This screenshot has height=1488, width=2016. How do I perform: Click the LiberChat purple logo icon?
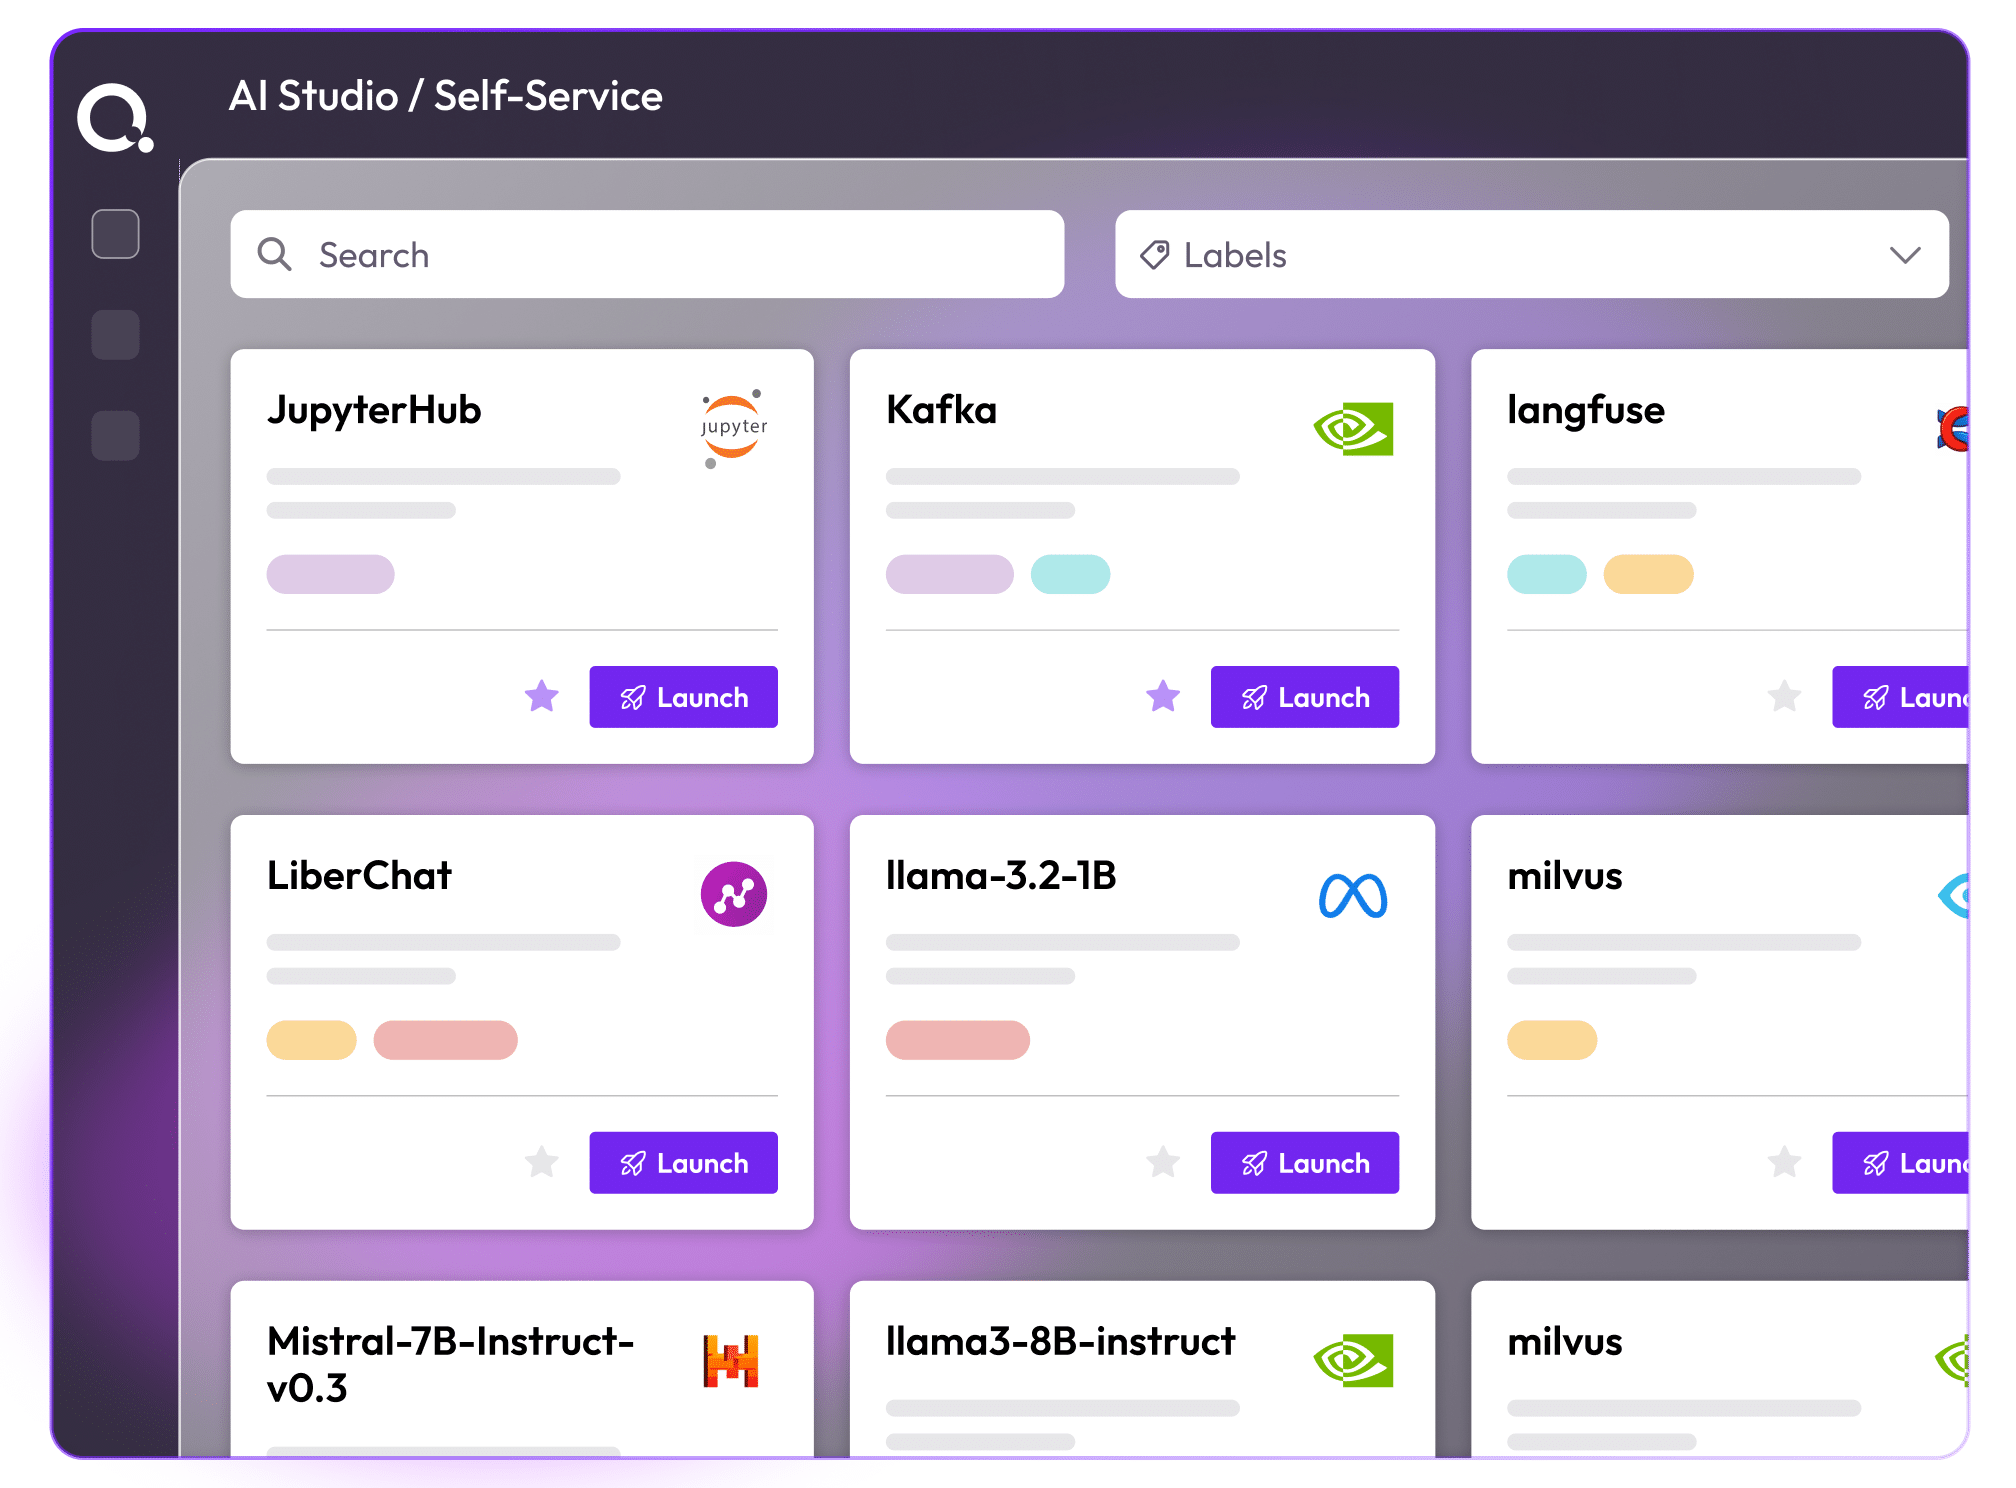pos(733,894)
